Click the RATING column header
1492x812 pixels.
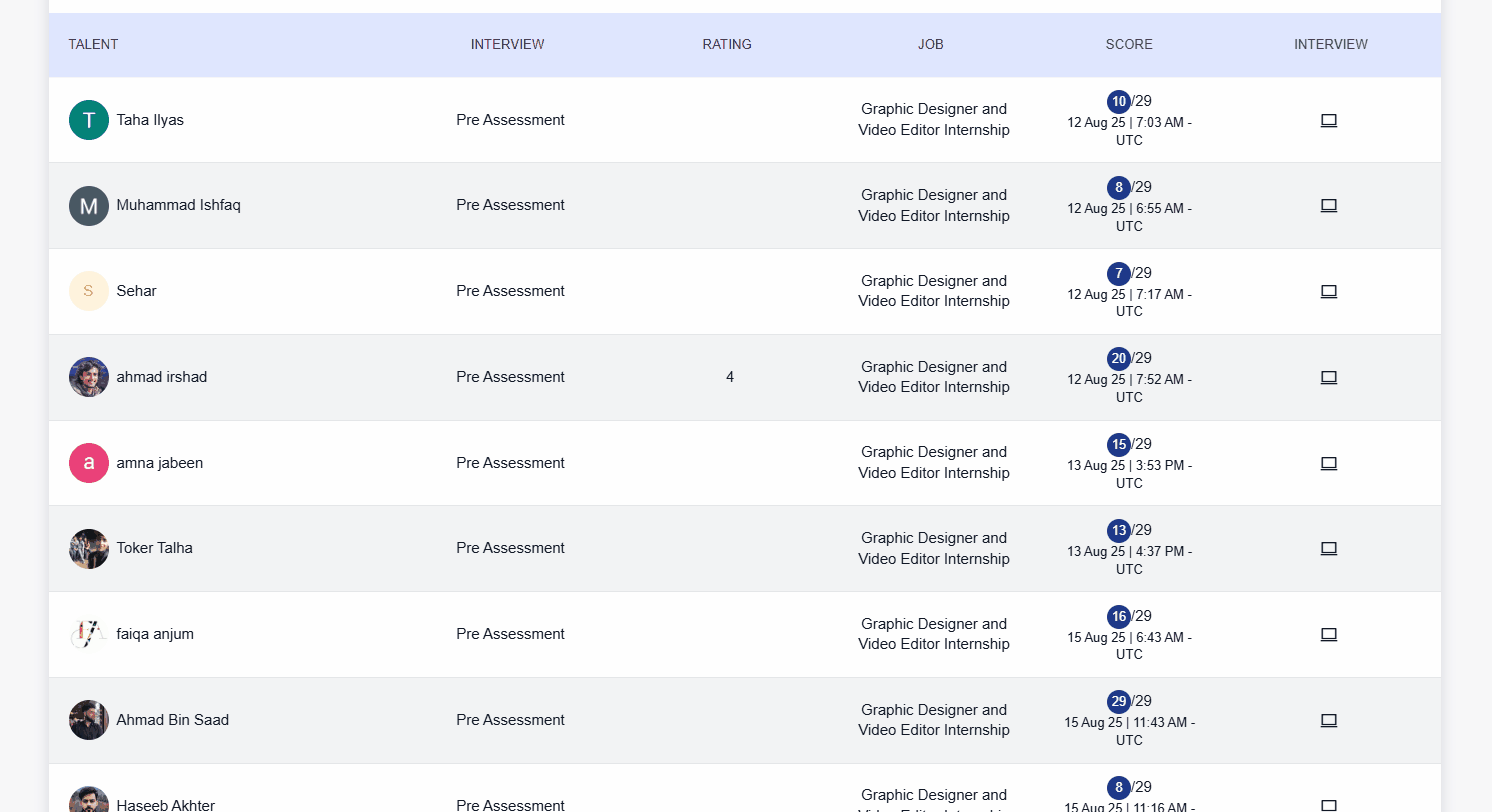(727, 44)
